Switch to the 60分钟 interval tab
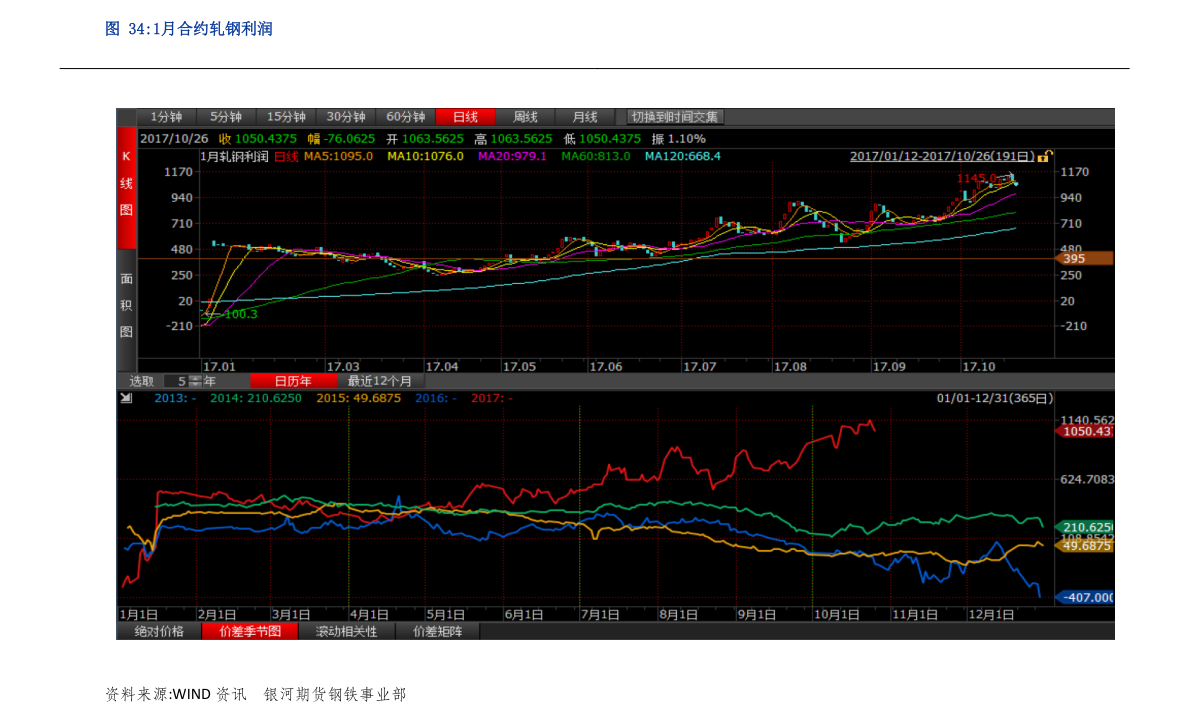The height and width of the screenshot is (723, 1191). [405, 117]
